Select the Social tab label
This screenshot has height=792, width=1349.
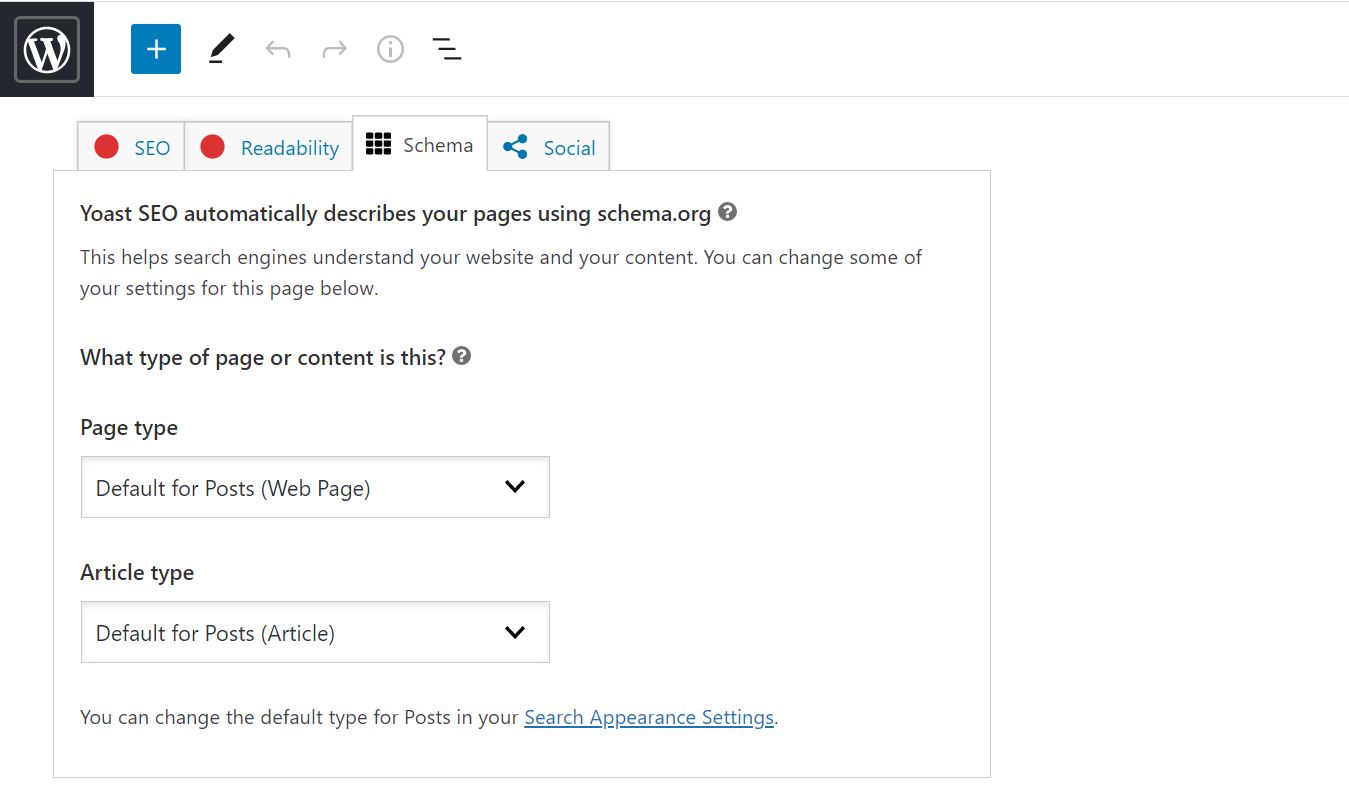pos(570,147)
